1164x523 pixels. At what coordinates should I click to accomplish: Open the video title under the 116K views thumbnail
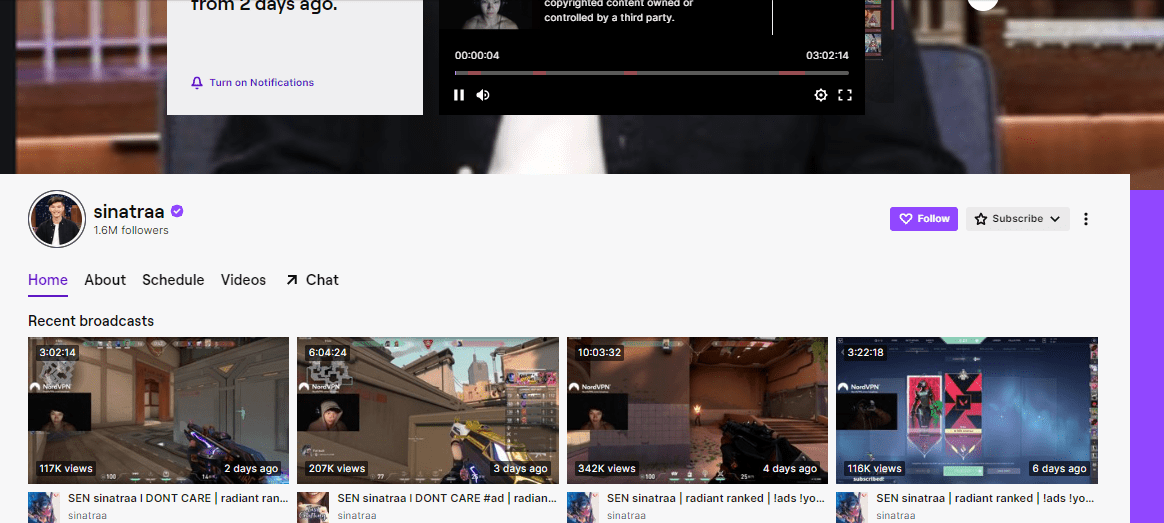click(x=987, y=499)
